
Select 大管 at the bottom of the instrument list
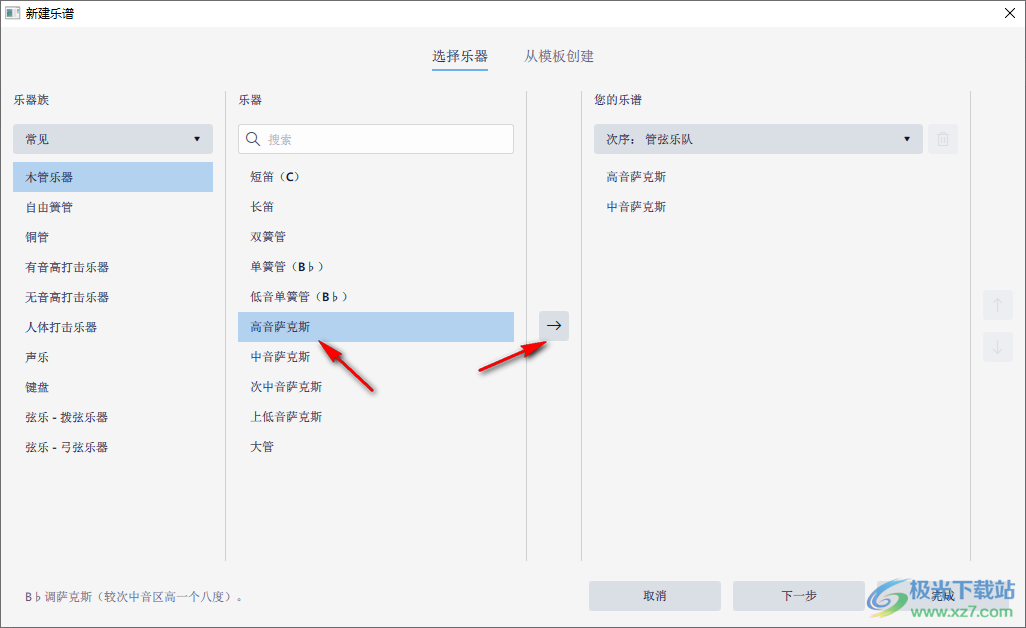(x=262, y=446)
